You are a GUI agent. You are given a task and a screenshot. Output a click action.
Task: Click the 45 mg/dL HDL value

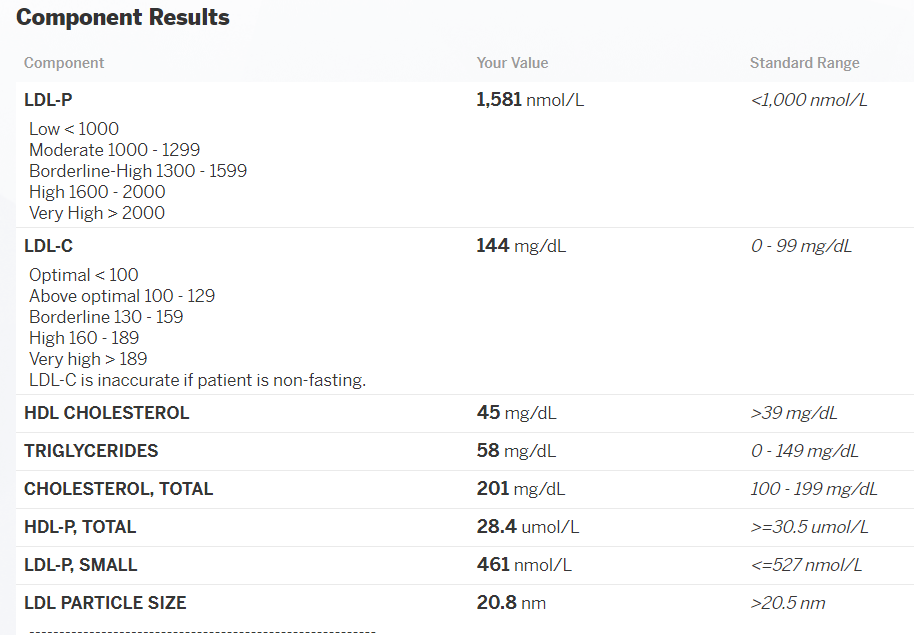click(516, 413)
